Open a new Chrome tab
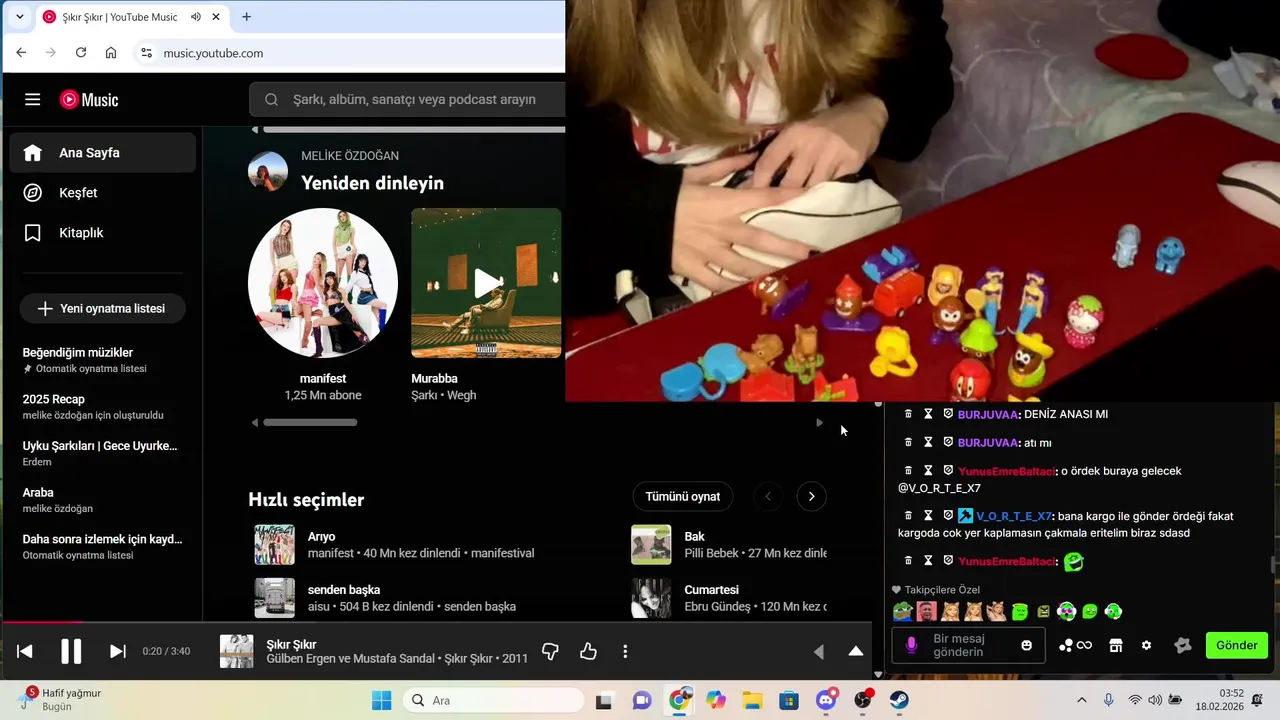The width and height of the screenshot is (1280, 720). tap(247, 17)
